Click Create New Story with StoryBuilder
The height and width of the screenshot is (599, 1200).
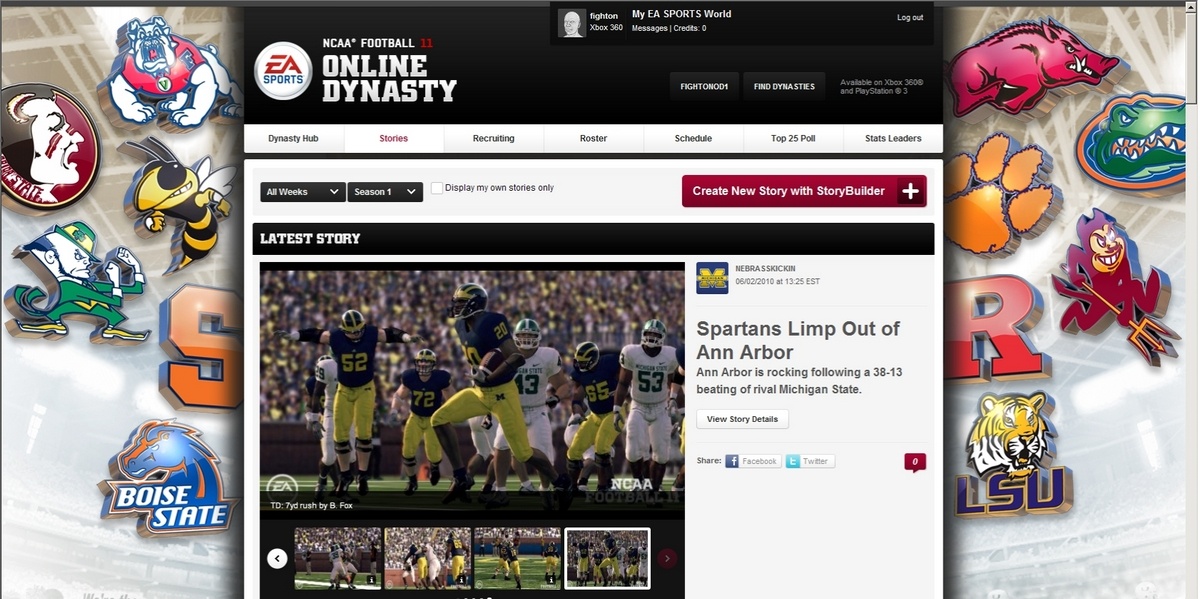[804, 191]
